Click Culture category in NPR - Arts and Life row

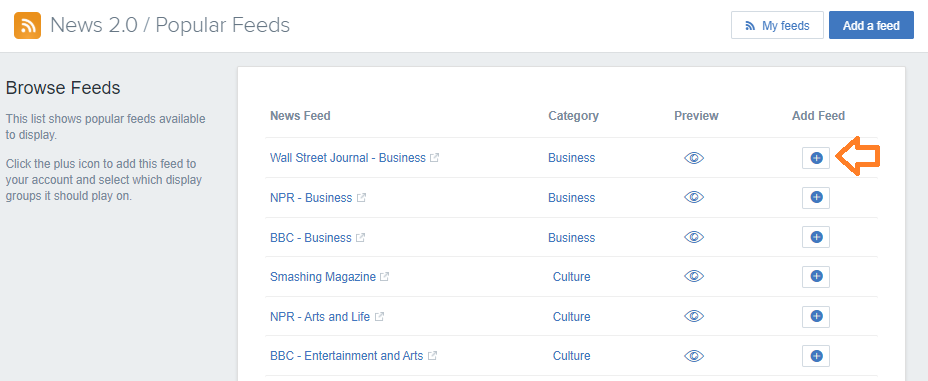(x=571, y=317)
